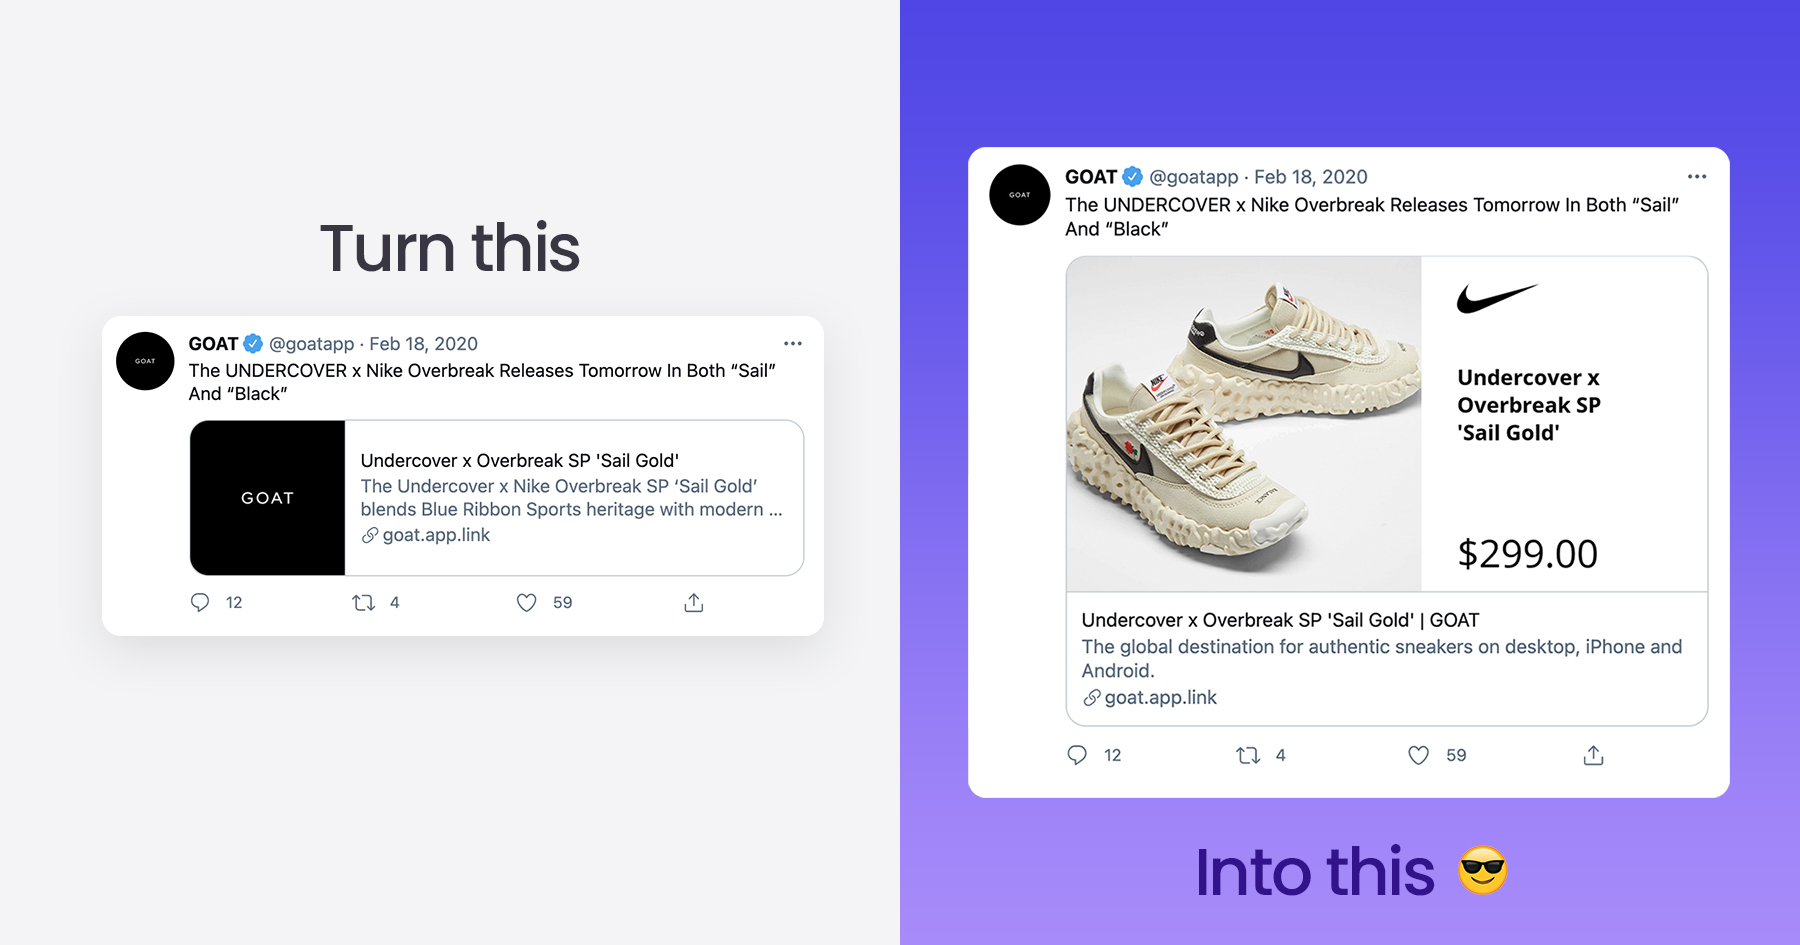Image resolution: width=1800 pixels, height=945 pixels.
Task: Open more options on left tweet
Action: pos(793,343)
